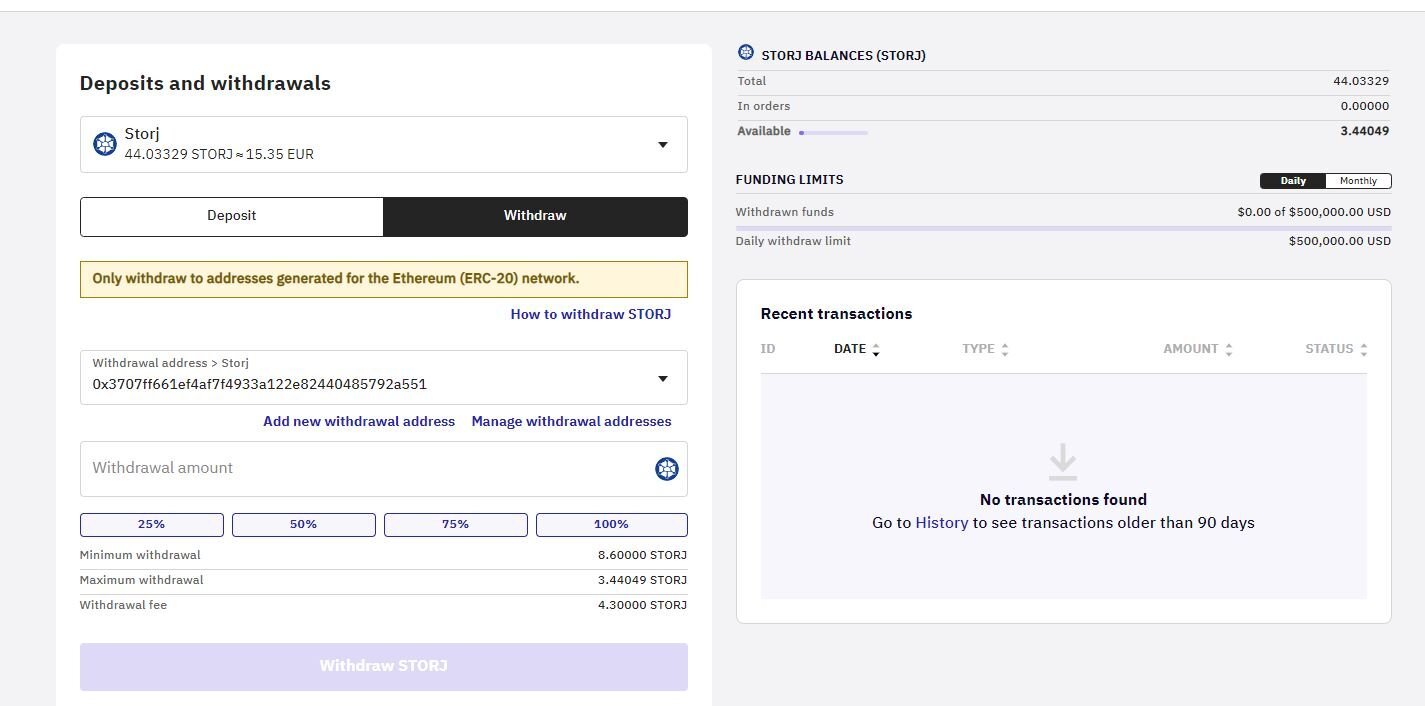This screenshot has width=1425, height=706.
Task: Sort transactions by AMOUNT arrows
Action: (x=1229, y=350)
